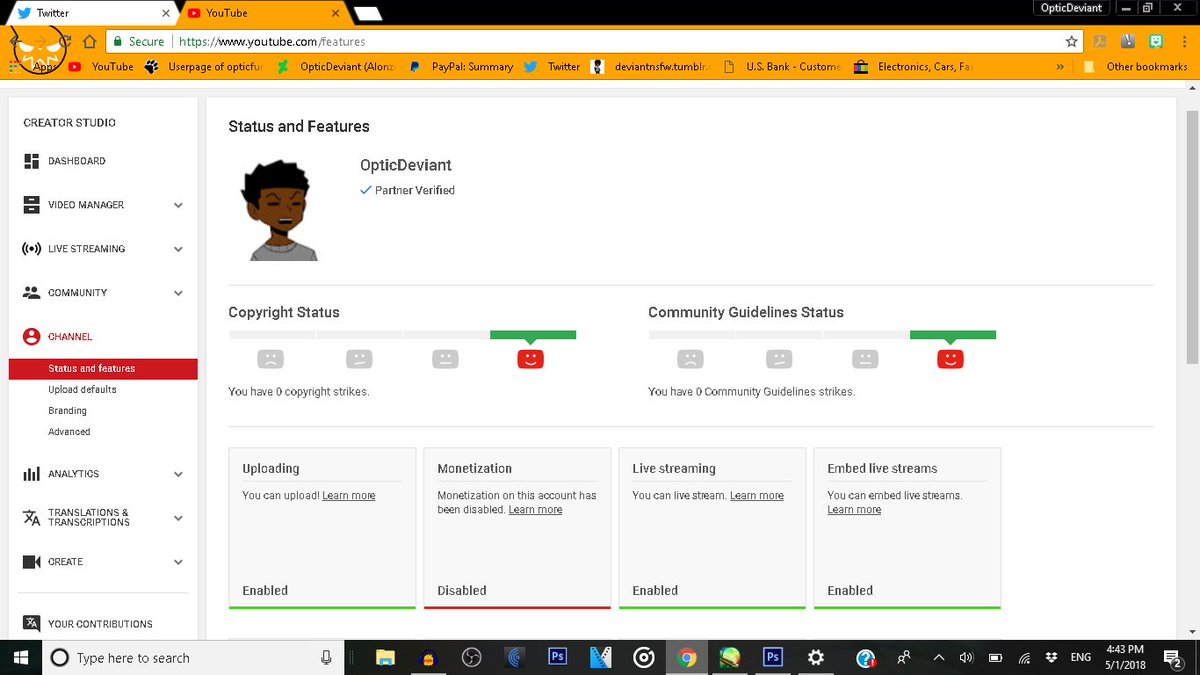Click the green extension icon in Chrome toolbar
The height and width of the screenshot is (675, 1200).
tap(1156, 42)
